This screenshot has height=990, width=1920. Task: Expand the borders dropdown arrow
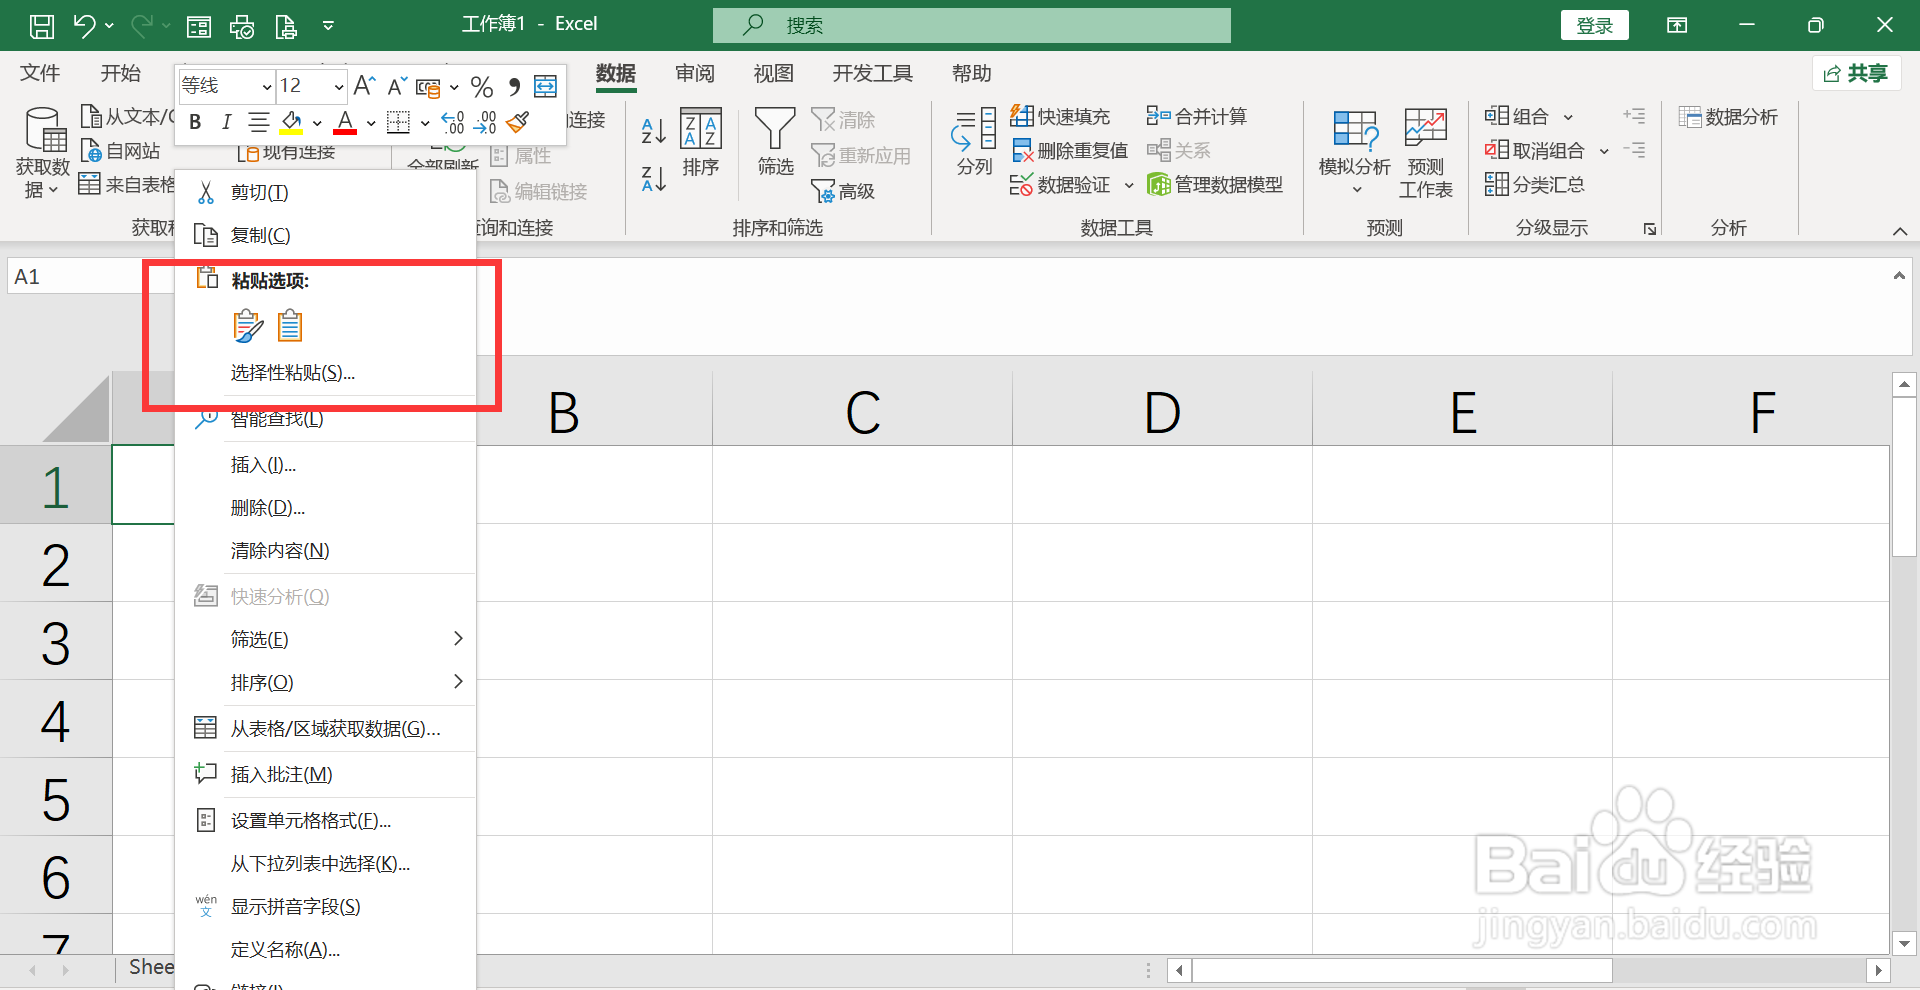pos(425,123)
